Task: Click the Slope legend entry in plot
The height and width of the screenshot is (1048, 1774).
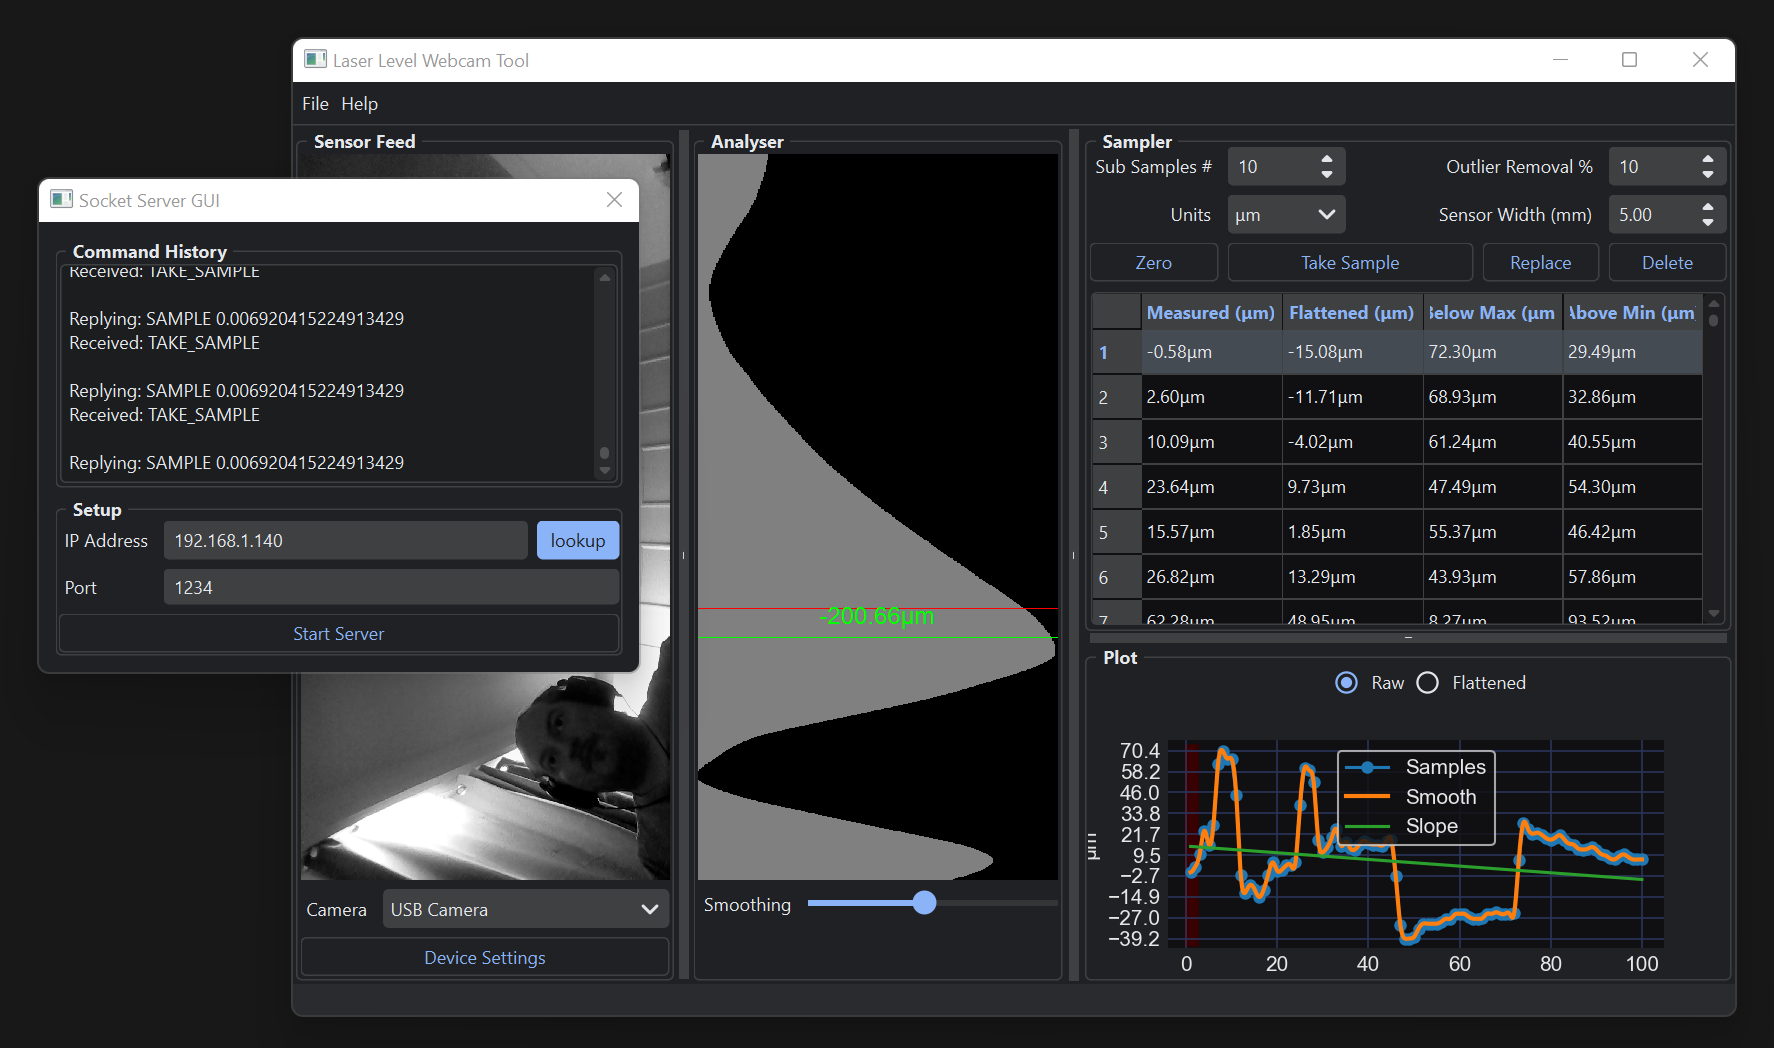Action: click(x=1402, y=826)
